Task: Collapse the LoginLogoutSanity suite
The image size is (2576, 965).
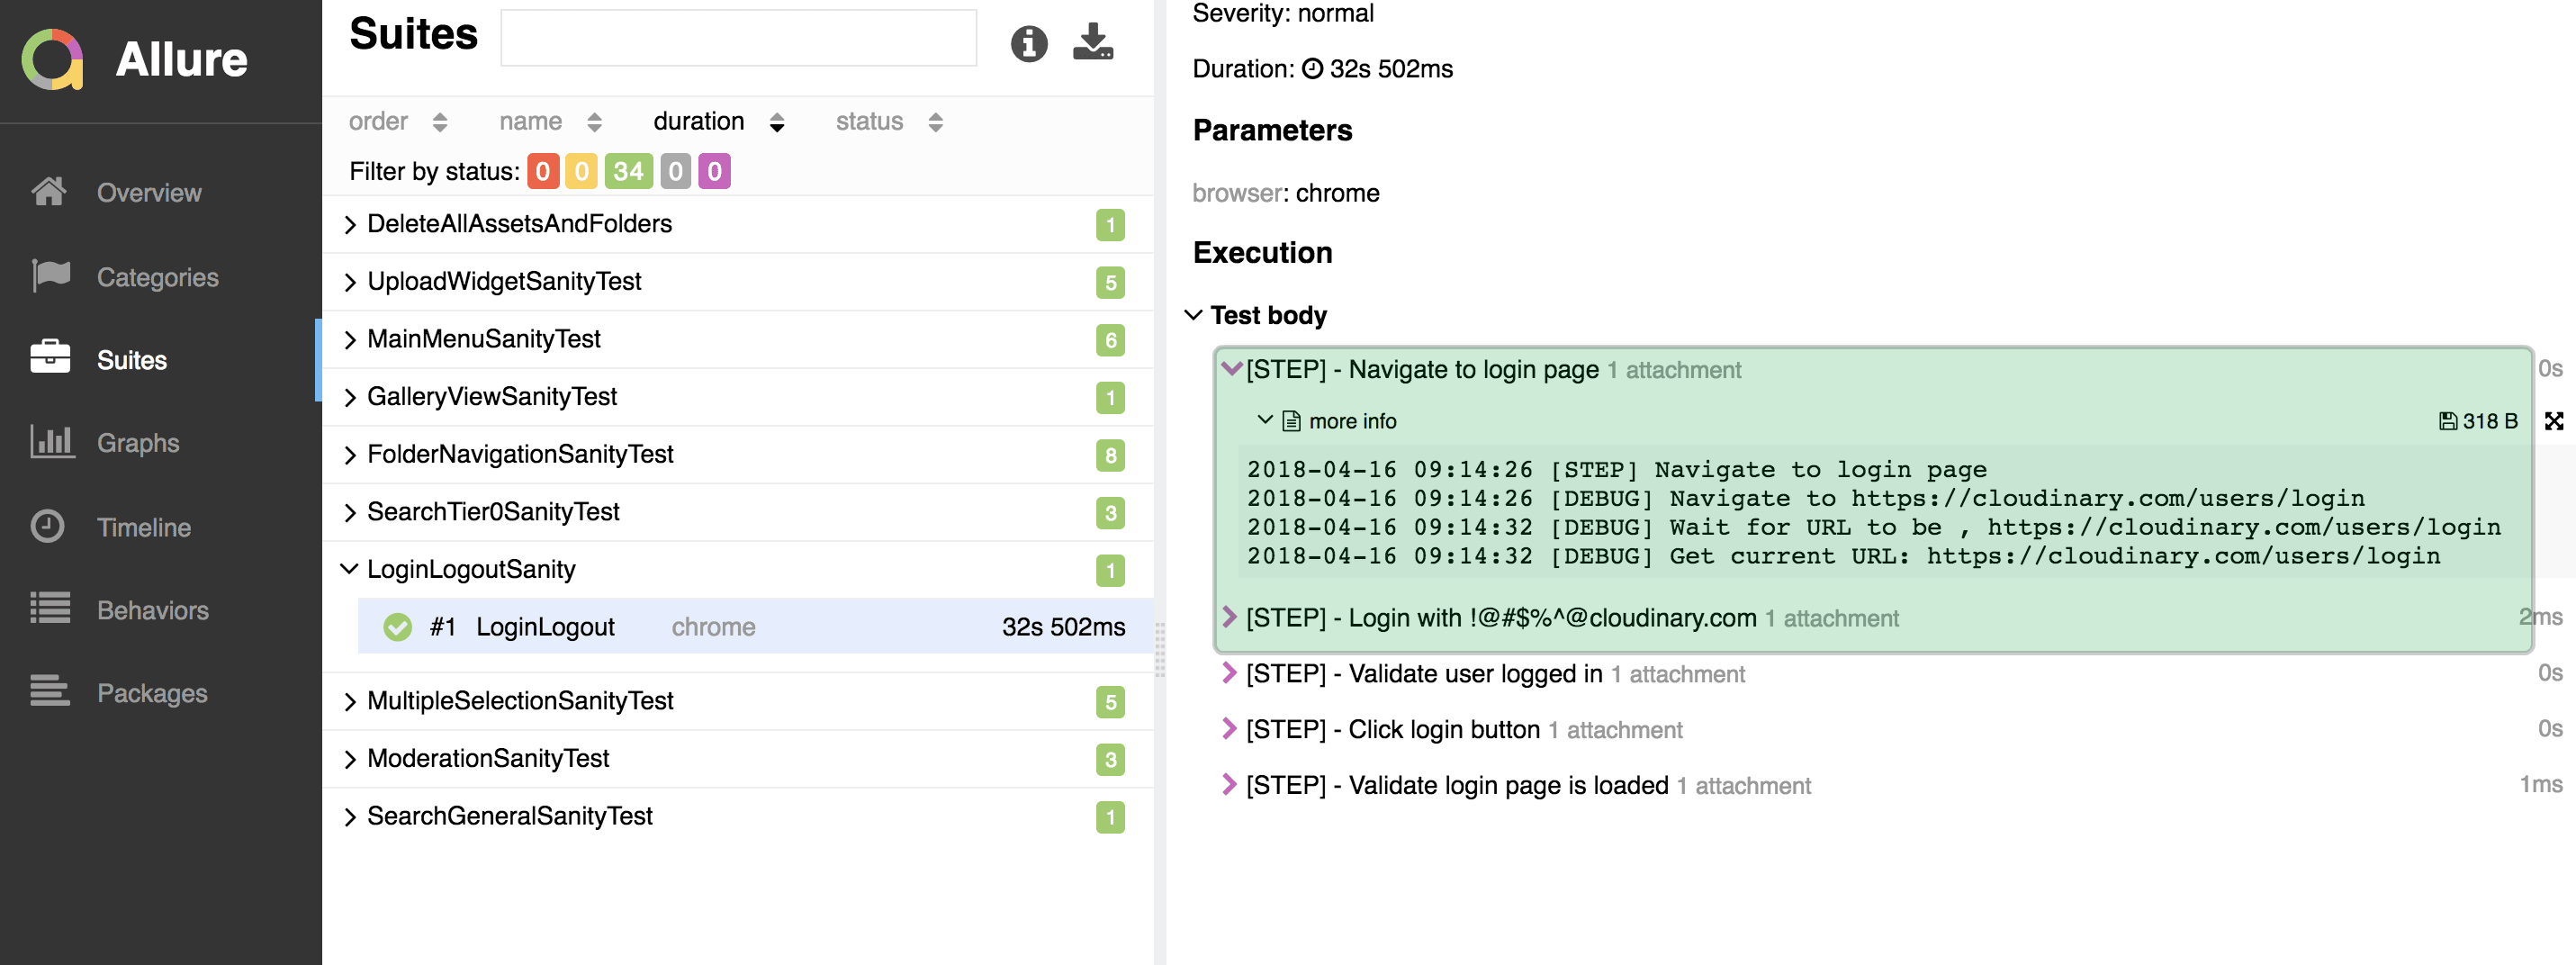Action: (x=350, y=569)
